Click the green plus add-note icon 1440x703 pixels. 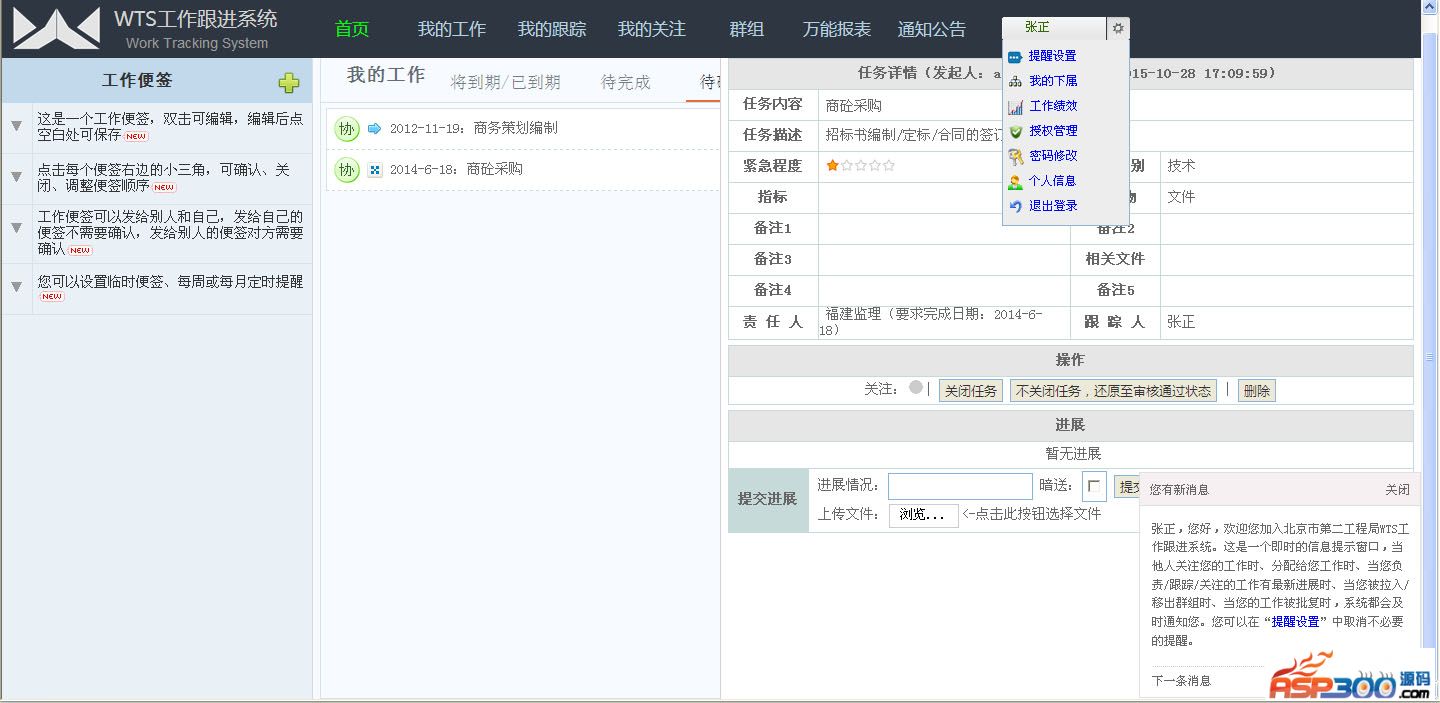[289, 83]
